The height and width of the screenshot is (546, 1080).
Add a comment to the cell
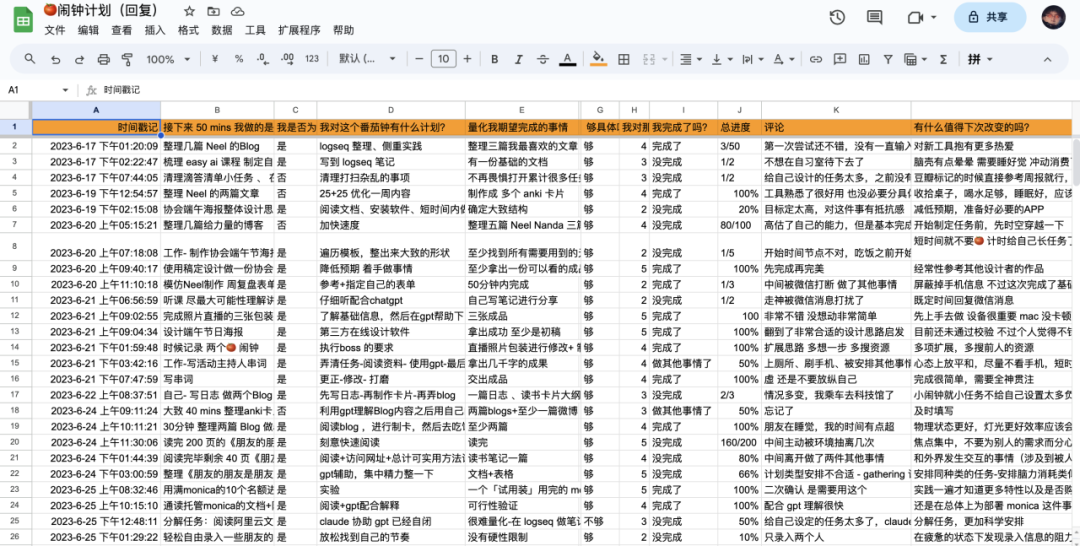(840, 59)
